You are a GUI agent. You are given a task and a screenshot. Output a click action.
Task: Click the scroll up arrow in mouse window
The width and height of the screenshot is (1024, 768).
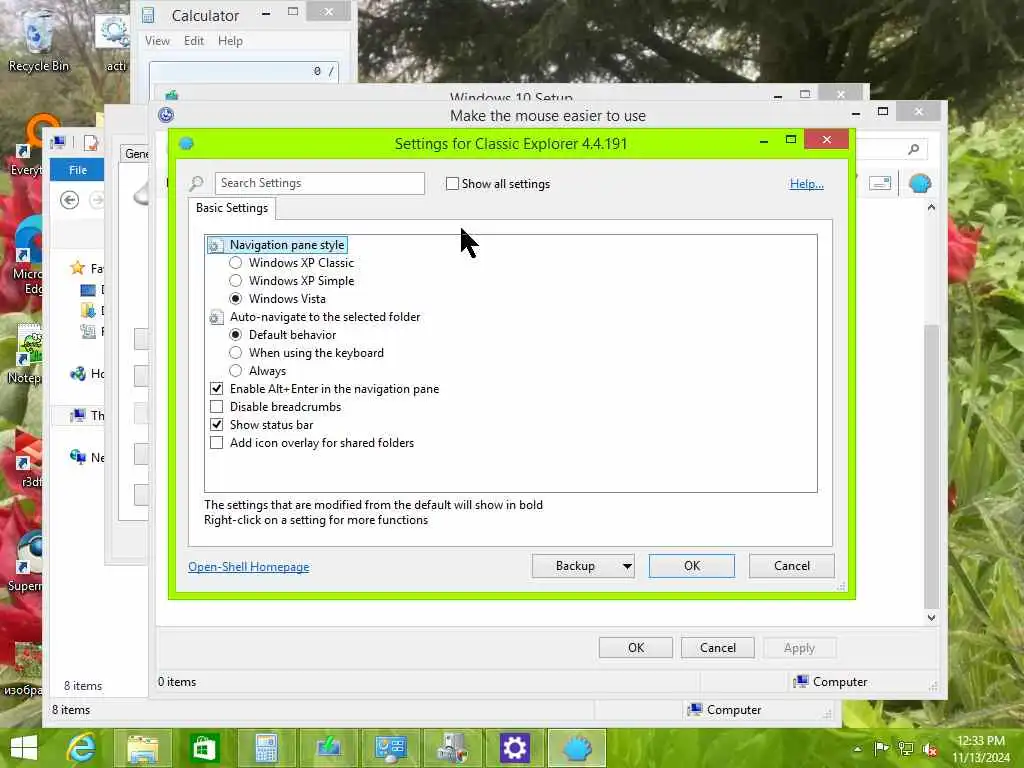click(931, 207)
